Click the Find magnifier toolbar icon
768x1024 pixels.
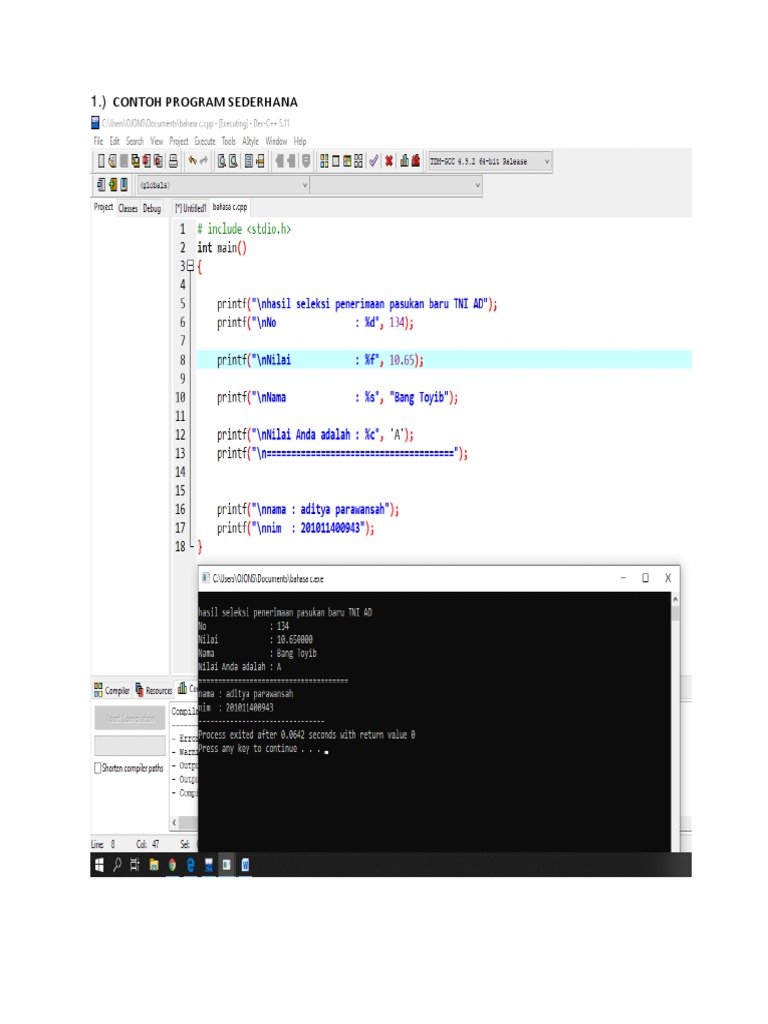coord(222,161)
